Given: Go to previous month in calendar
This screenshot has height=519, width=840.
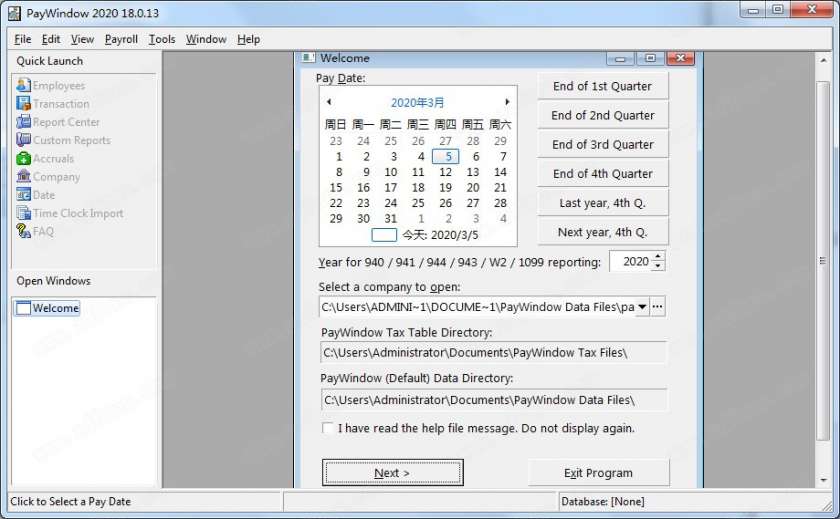Looking at the screenshot, I should 329,102.
